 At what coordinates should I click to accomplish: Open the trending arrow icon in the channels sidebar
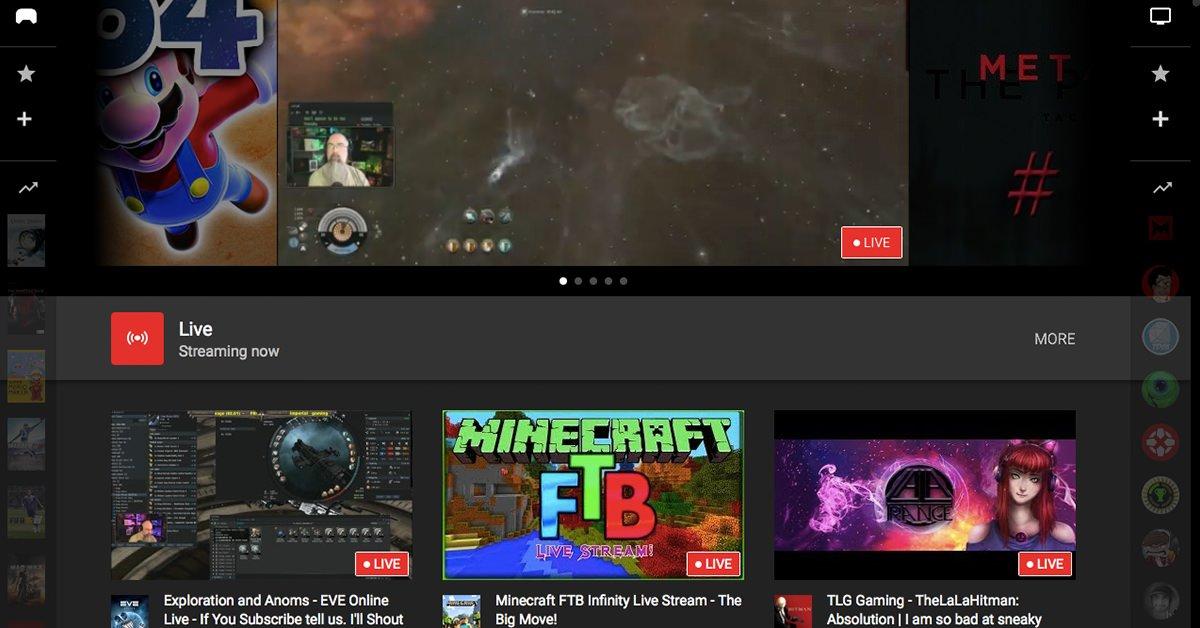coord(1162,187)
